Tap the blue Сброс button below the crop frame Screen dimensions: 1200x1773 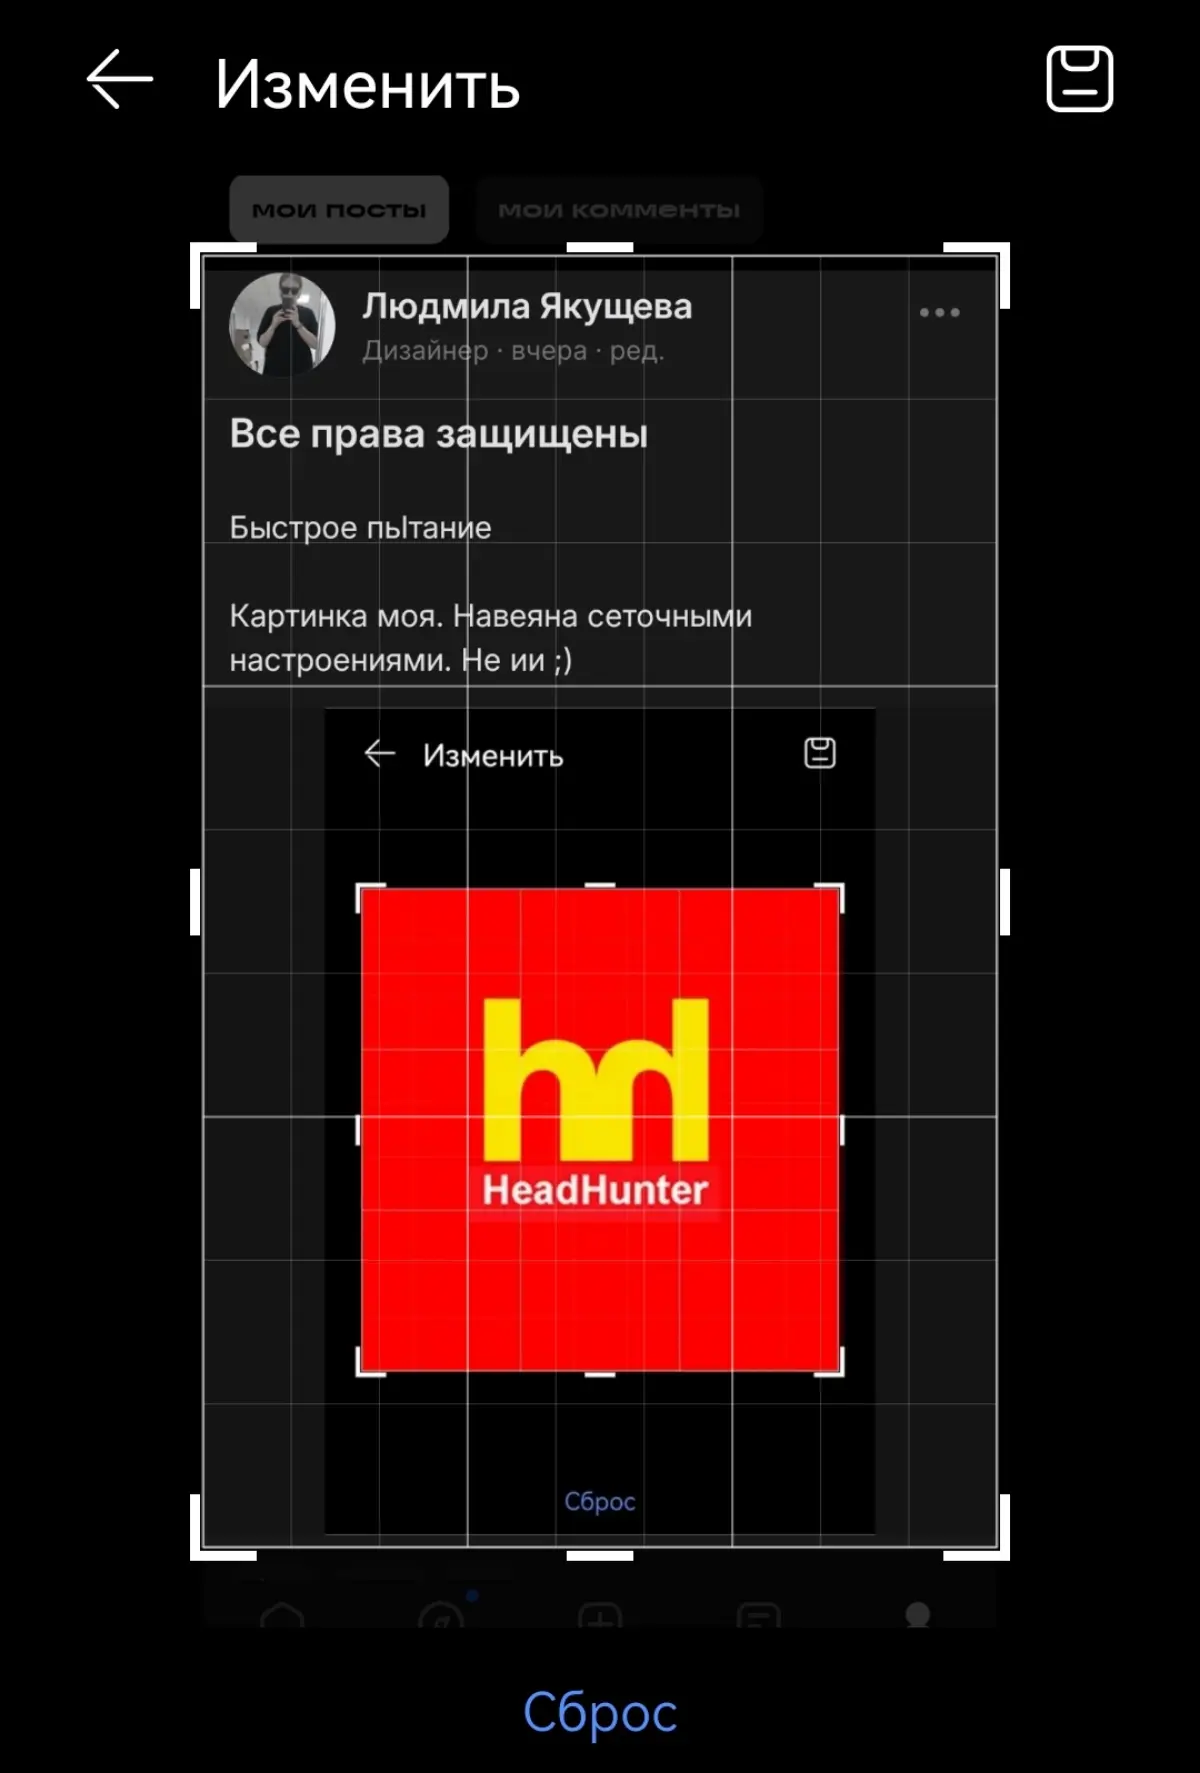(x=600, y=1712)
